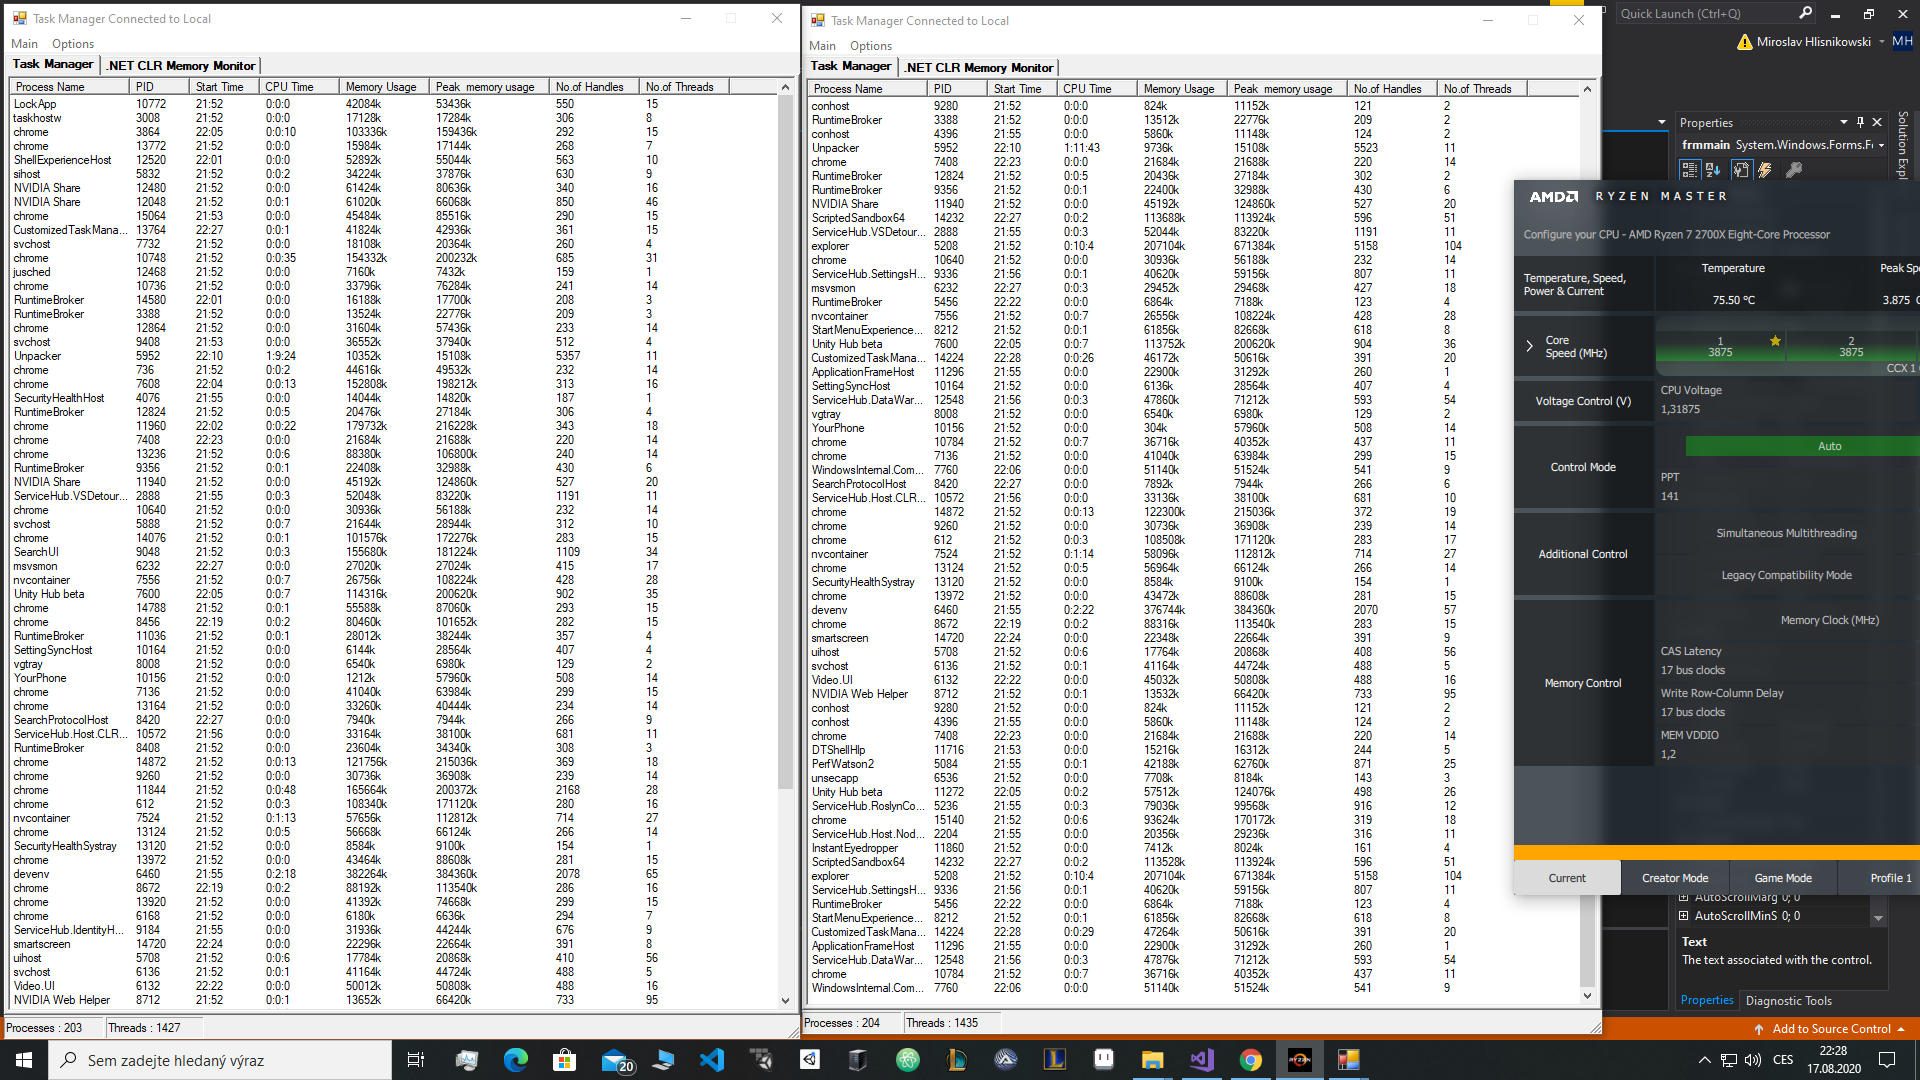1920x1080 pixels.
Task: Click the Ryzen Master taskbar icon
Action: pos(1300,1060)
